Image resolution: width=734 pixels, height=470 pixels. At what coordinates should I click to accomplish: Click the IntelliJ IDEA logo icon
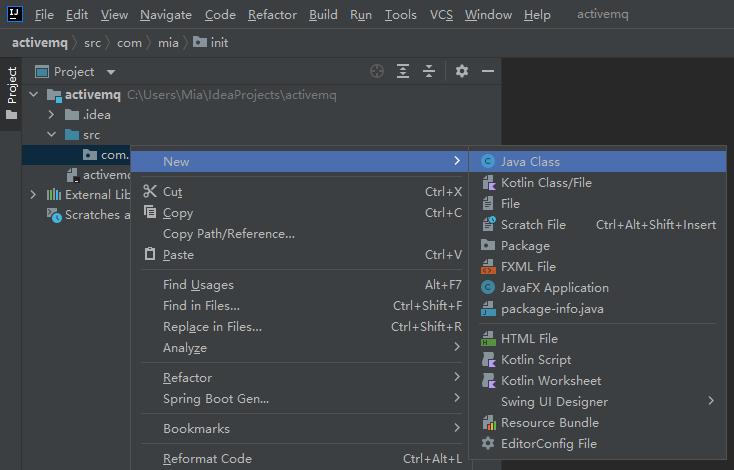click(x=15, y=14)
